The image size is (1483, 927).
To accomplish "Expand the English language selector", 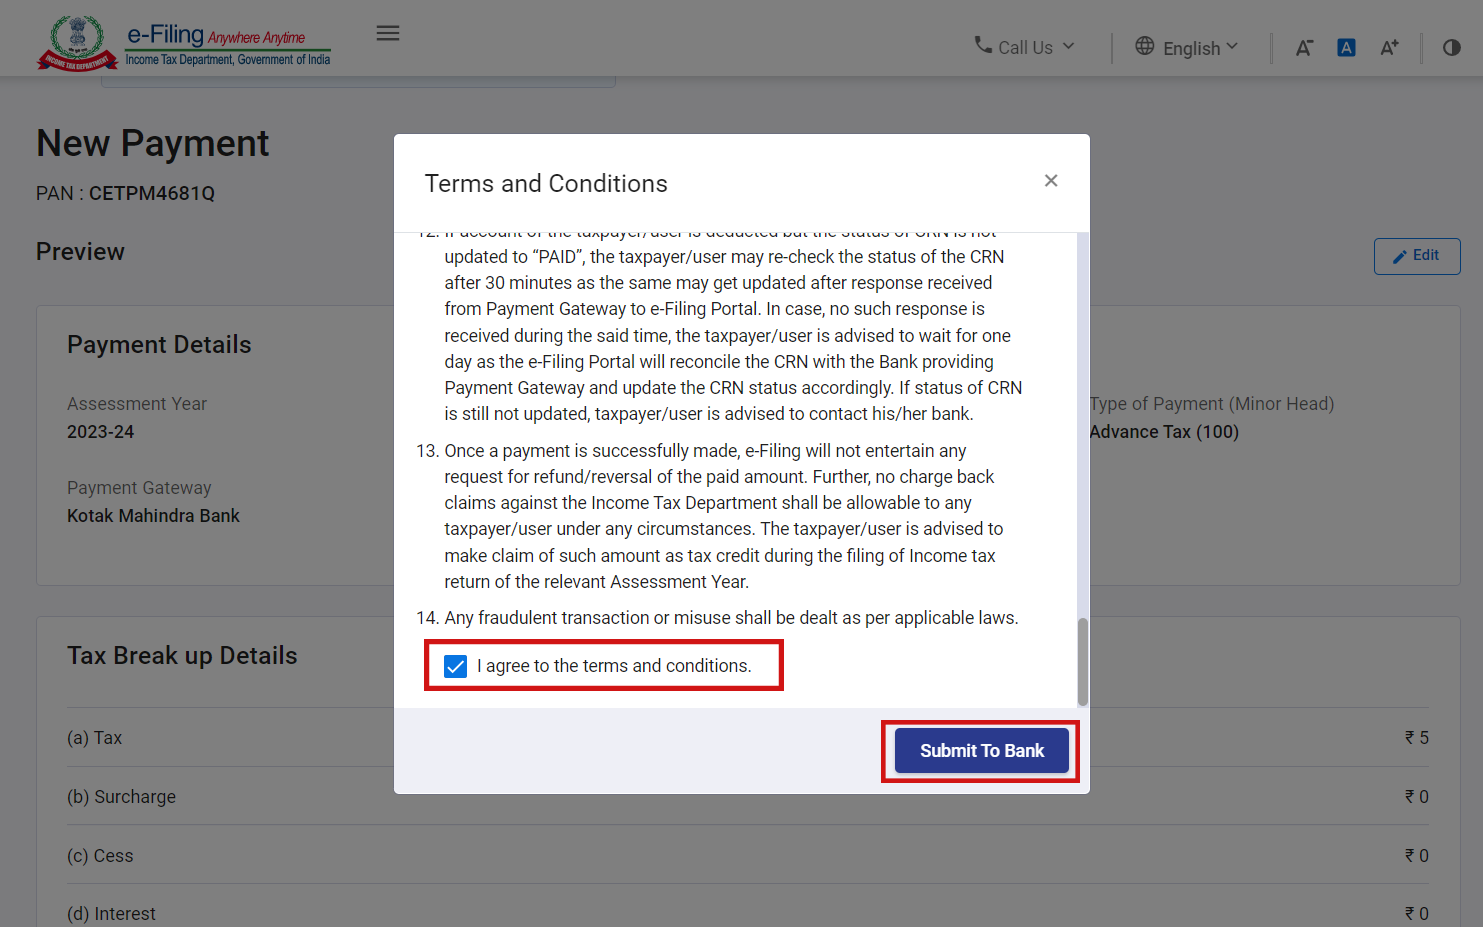I will [1190, 47].
